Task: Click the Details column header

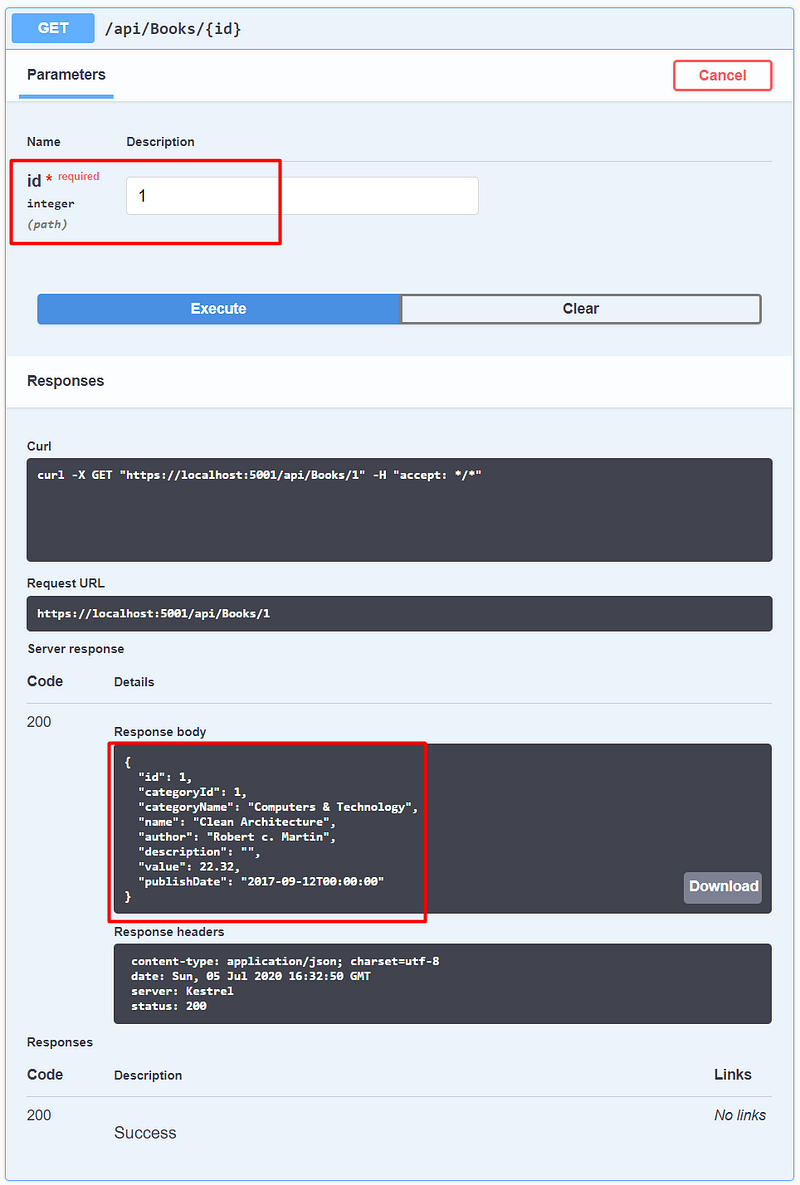Action: click(134, 682)
